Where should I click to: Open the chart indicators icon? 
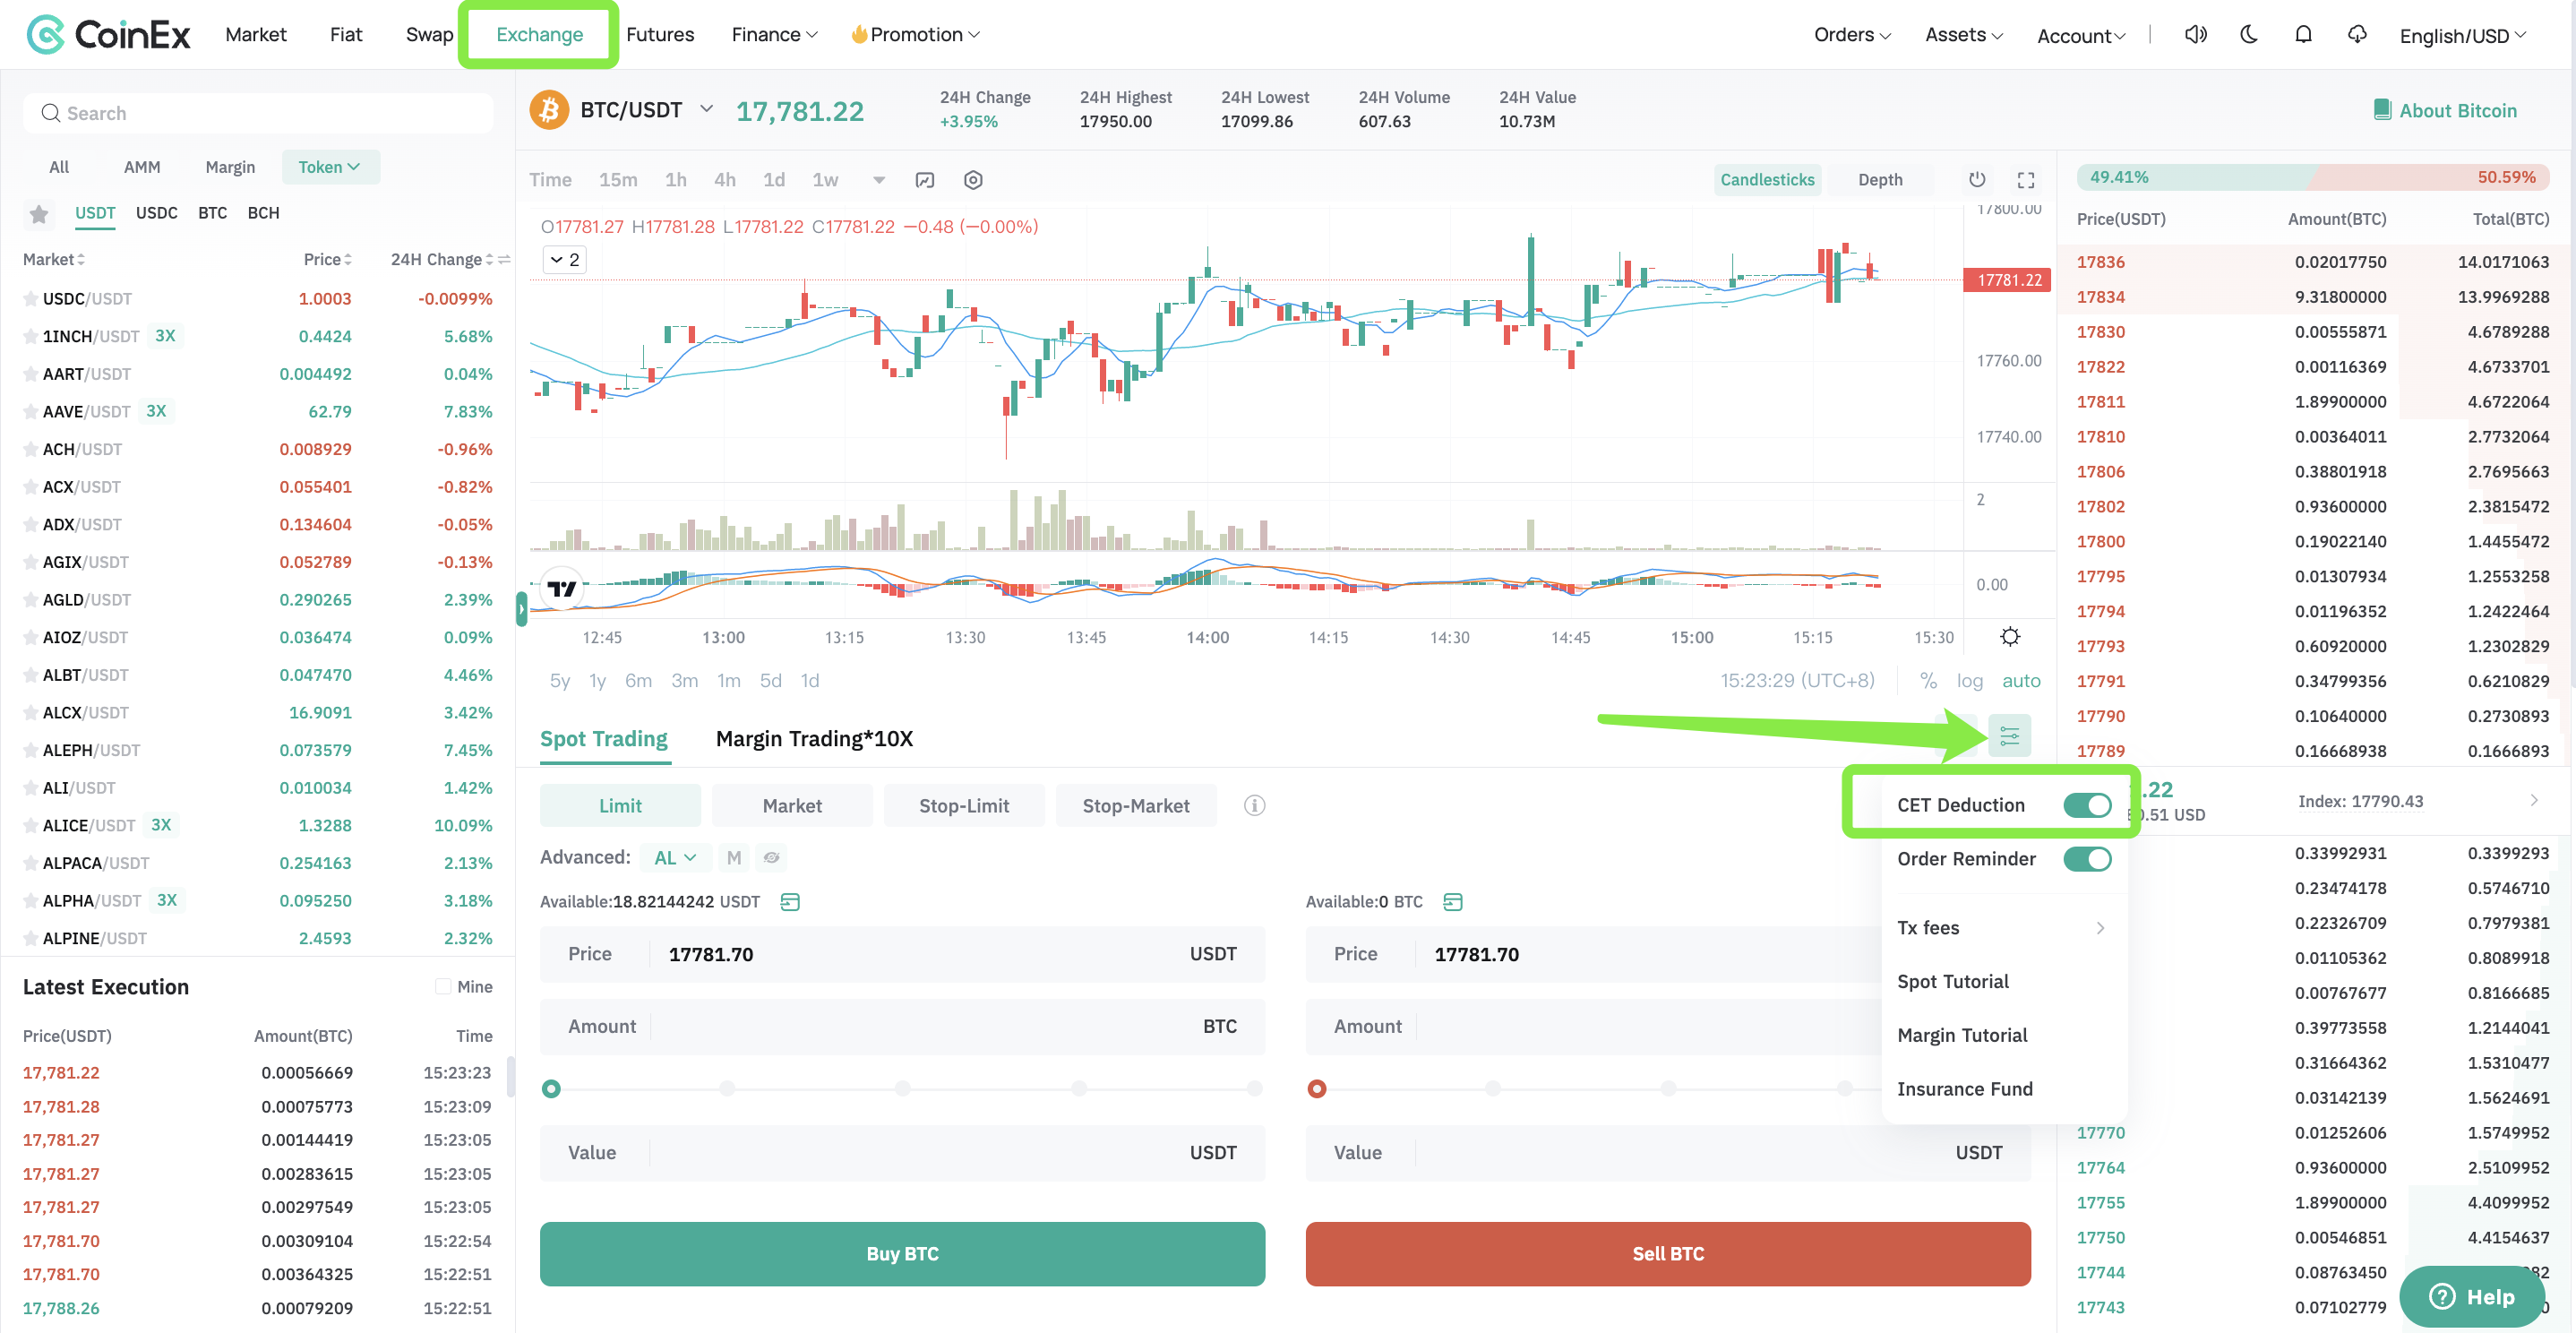tap(925, 180)
